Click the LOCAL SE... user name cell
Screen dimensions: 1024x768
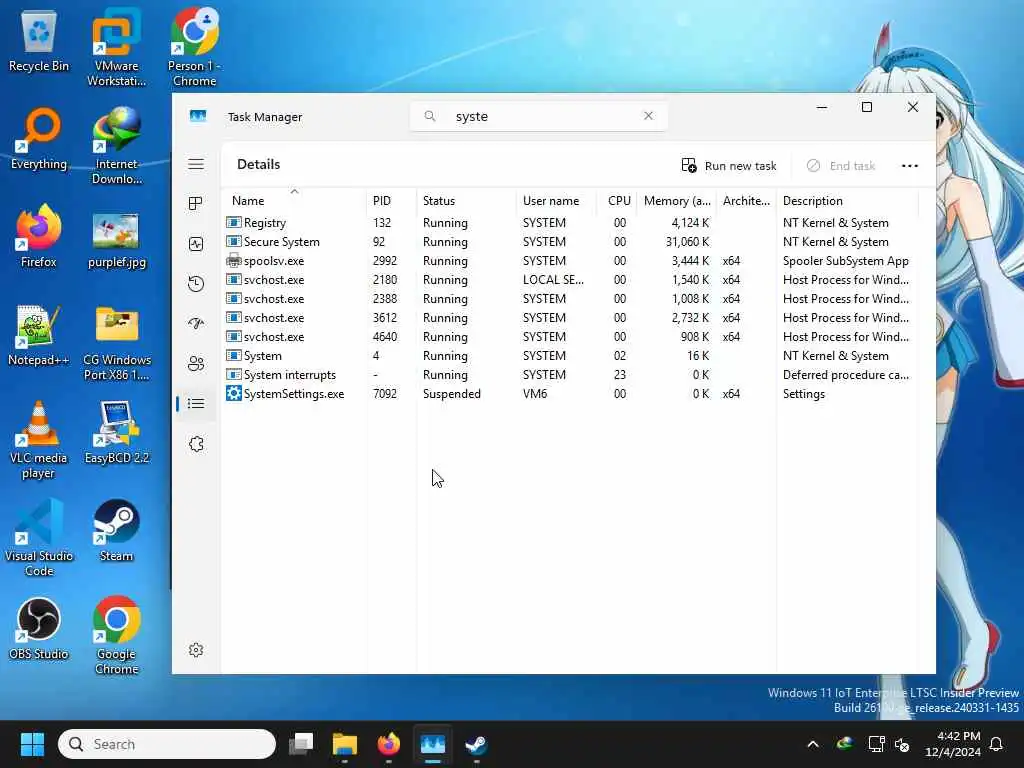553,280
